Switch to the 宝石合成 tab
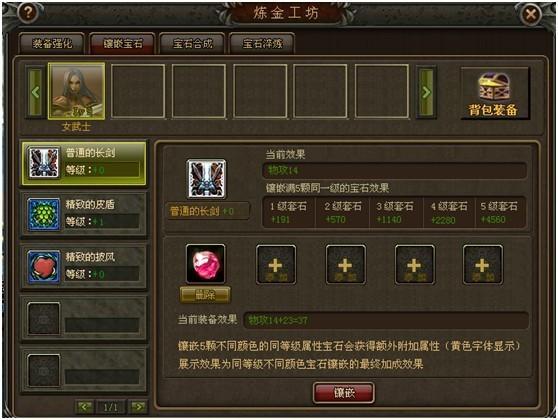This screenshot has width=558, height=420. (192, 43)
